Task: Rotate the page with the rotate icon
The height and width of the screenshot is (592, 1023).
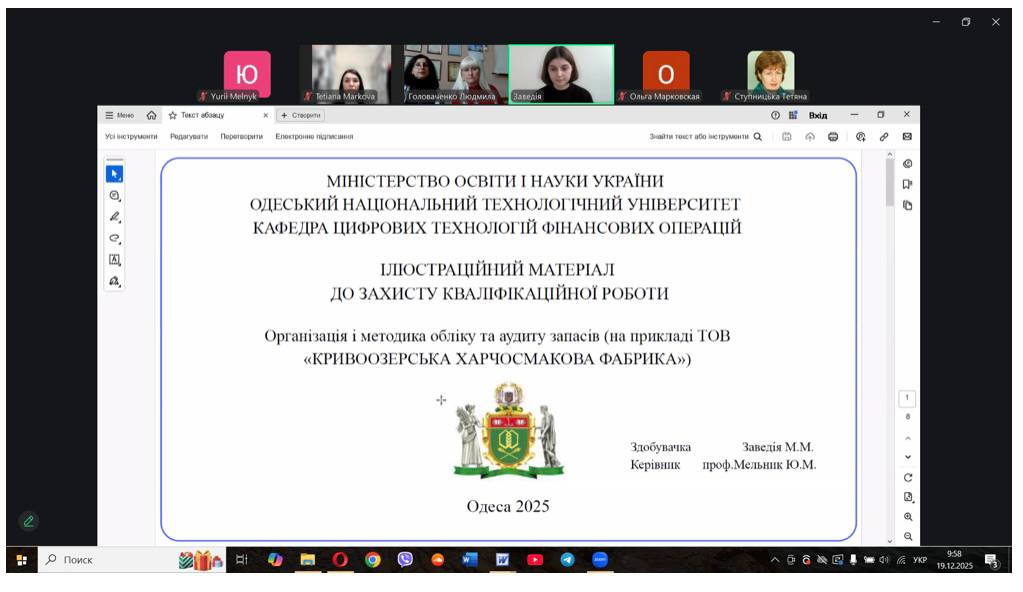Action: pos(908,478)
